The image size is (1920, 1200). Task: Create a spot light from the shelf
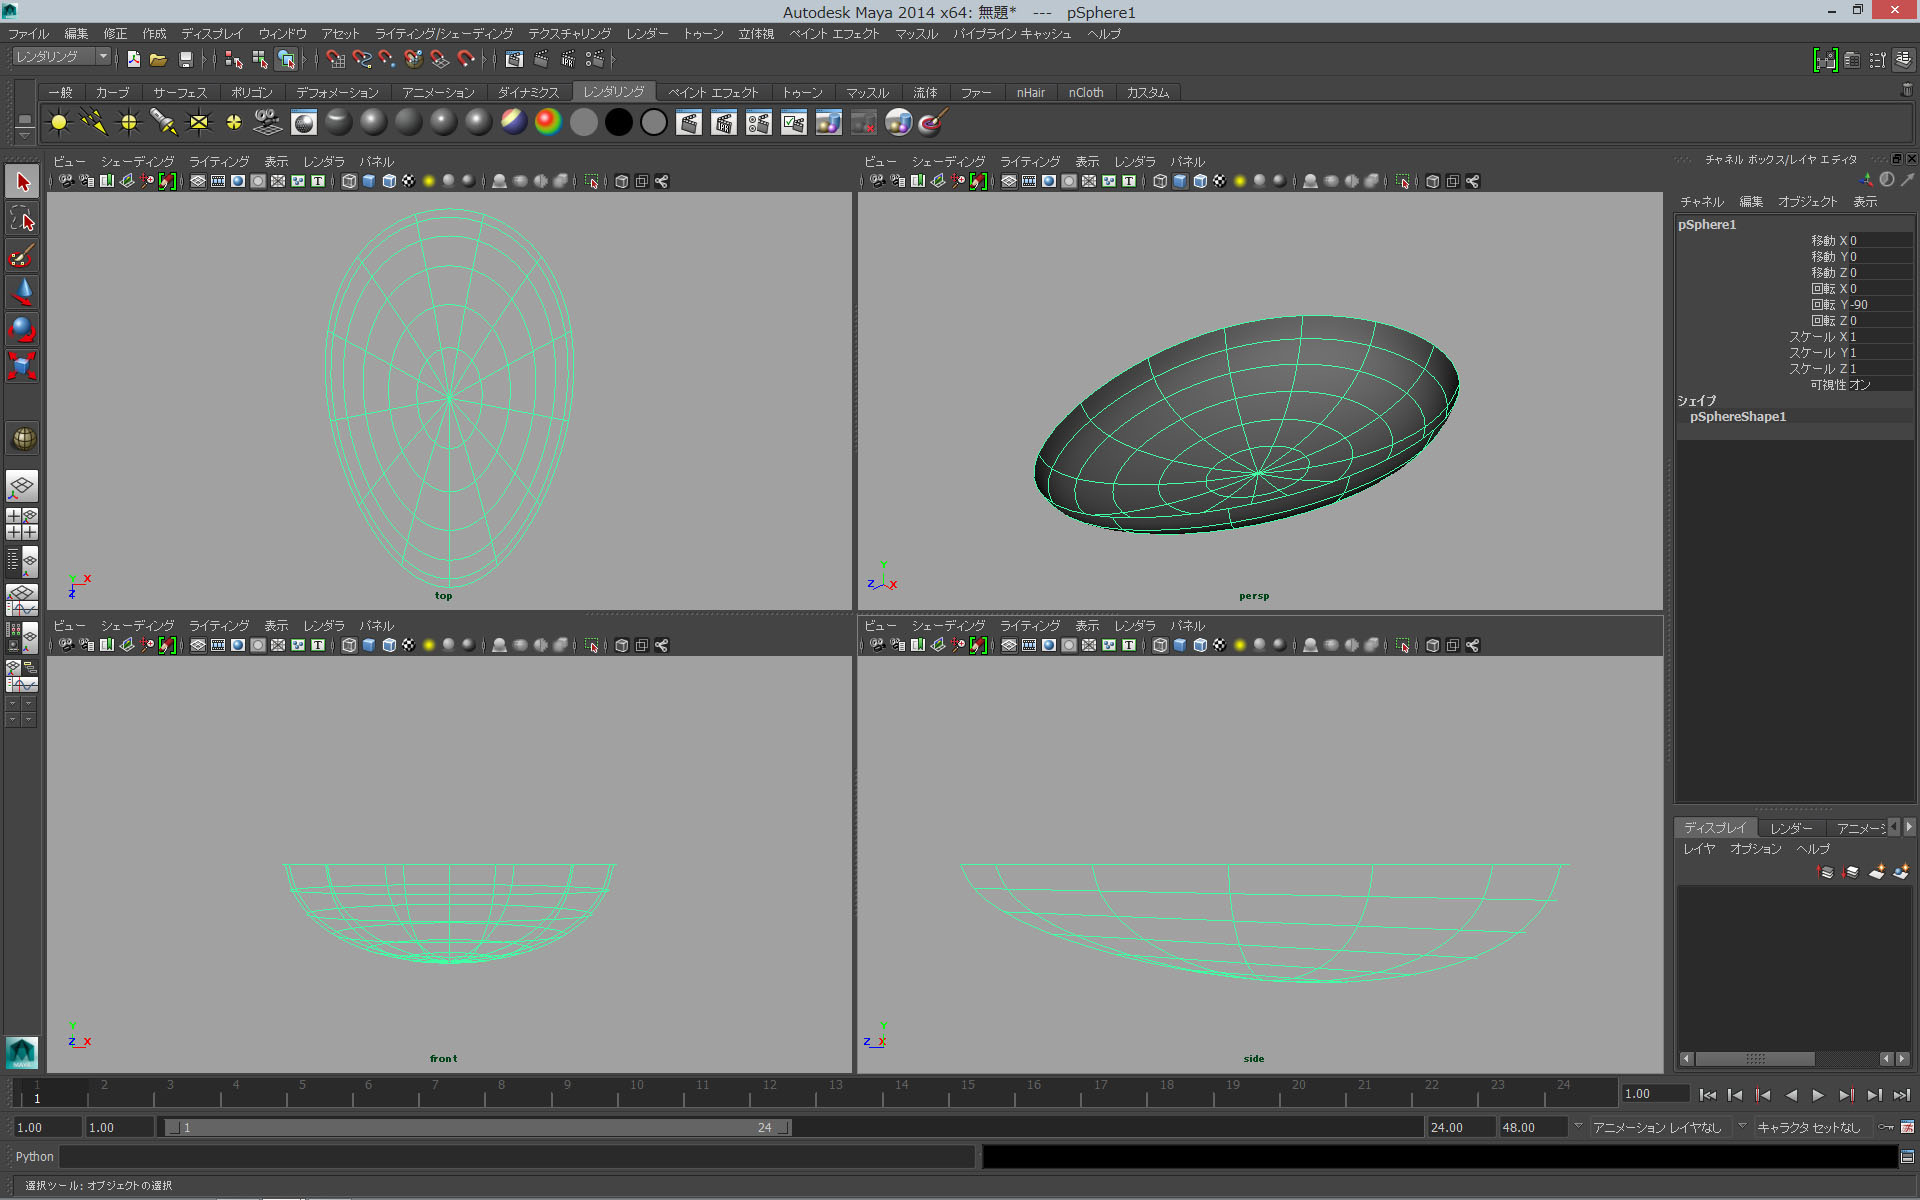[x=164, y=122]
